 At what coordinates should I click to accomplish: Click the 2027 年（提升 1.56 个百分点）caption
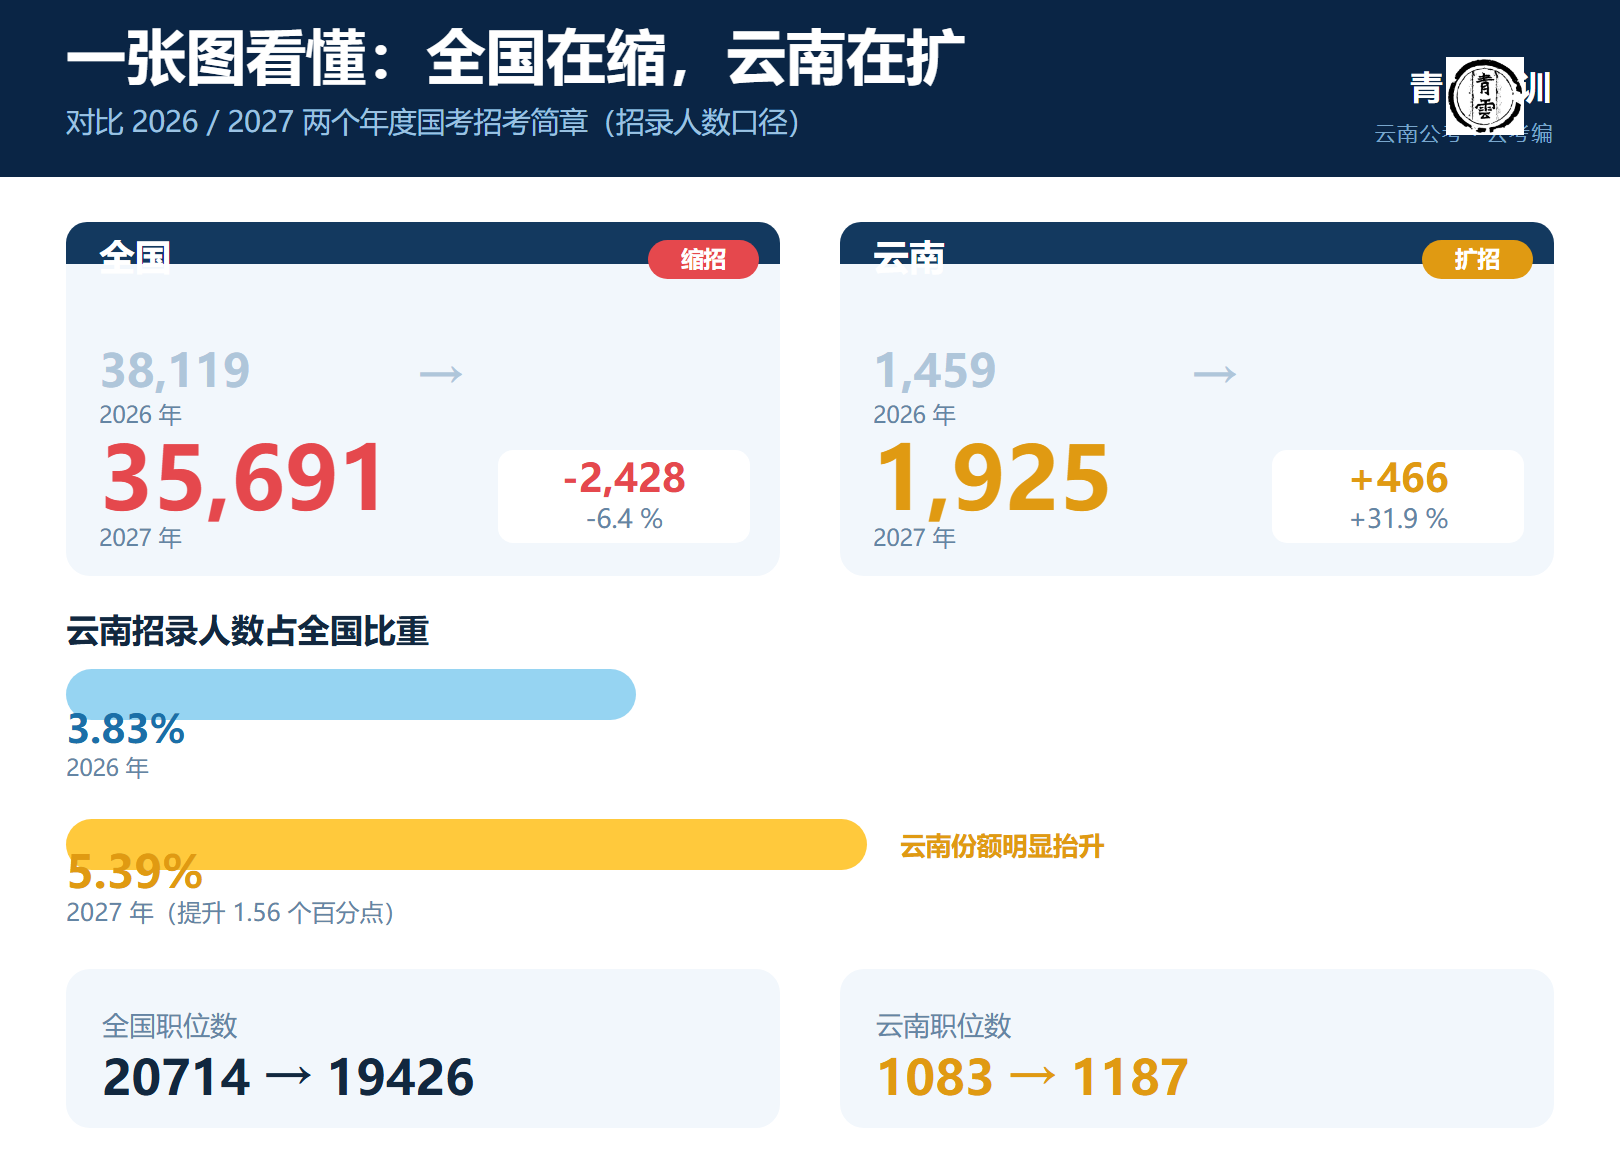point(230,913)
